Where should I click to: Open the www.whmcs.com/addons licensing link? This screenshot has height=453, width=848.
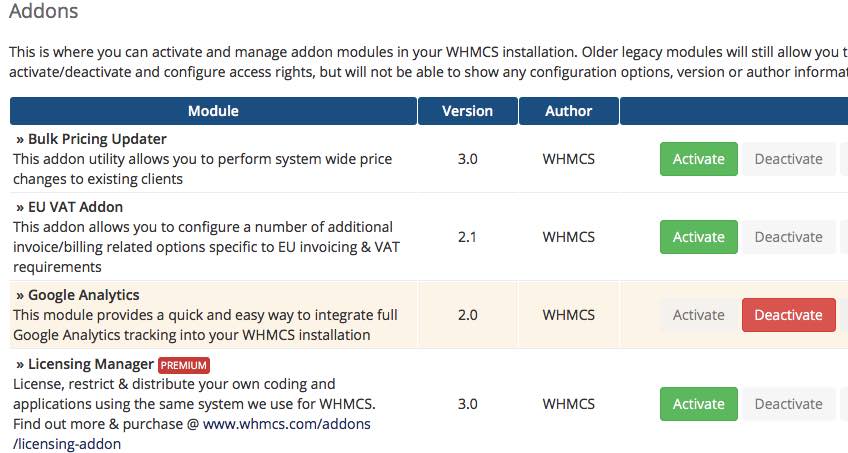point(286,424)
